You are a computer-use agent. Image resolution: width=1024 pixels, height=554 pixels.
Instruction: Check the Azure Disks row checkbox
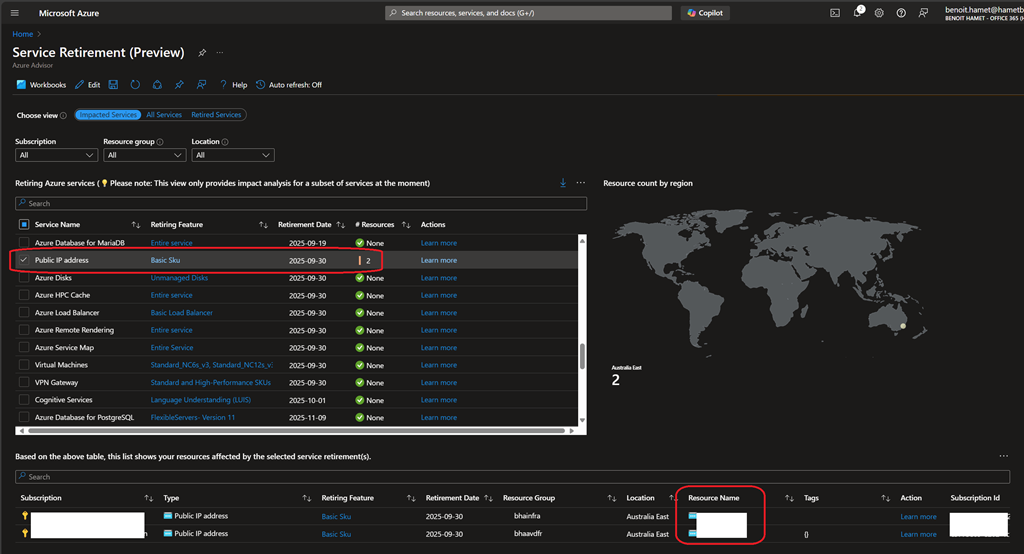click(24, 278)
